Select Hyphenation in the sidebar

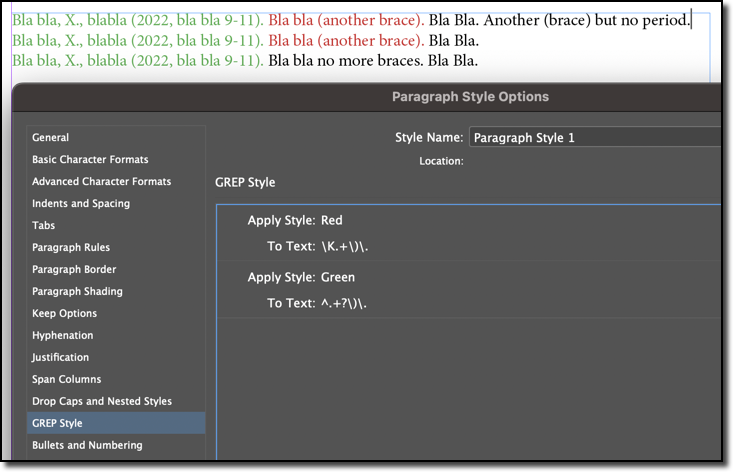[62, 336]
